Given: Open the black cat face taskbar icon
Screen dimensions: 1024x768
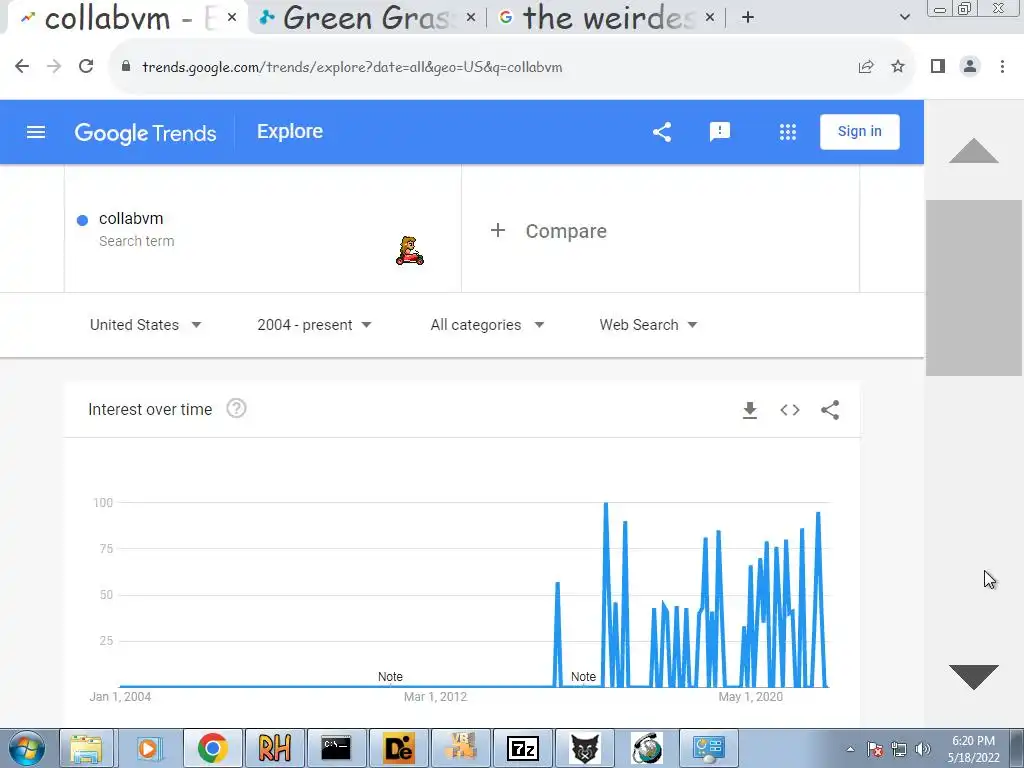Looking at the screenshot, I should [x=584, y=748].
